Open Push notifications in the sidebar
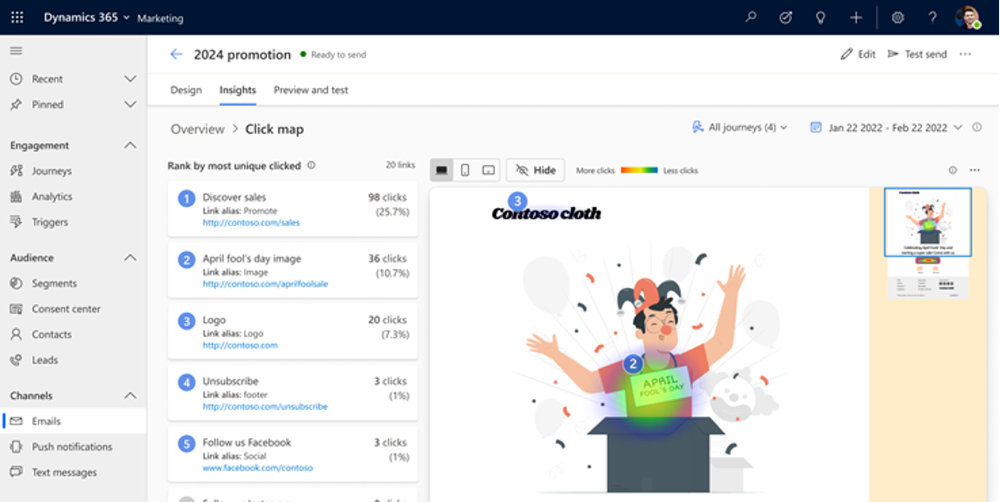 (73, 447)
